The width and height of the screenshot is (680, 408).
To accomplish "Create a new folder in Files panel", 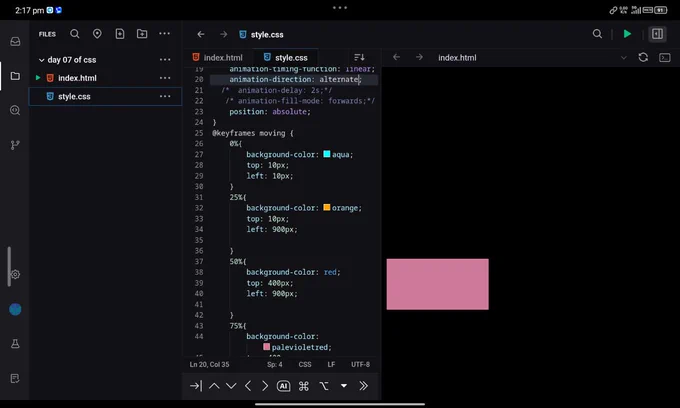I will tap(142, 34).
